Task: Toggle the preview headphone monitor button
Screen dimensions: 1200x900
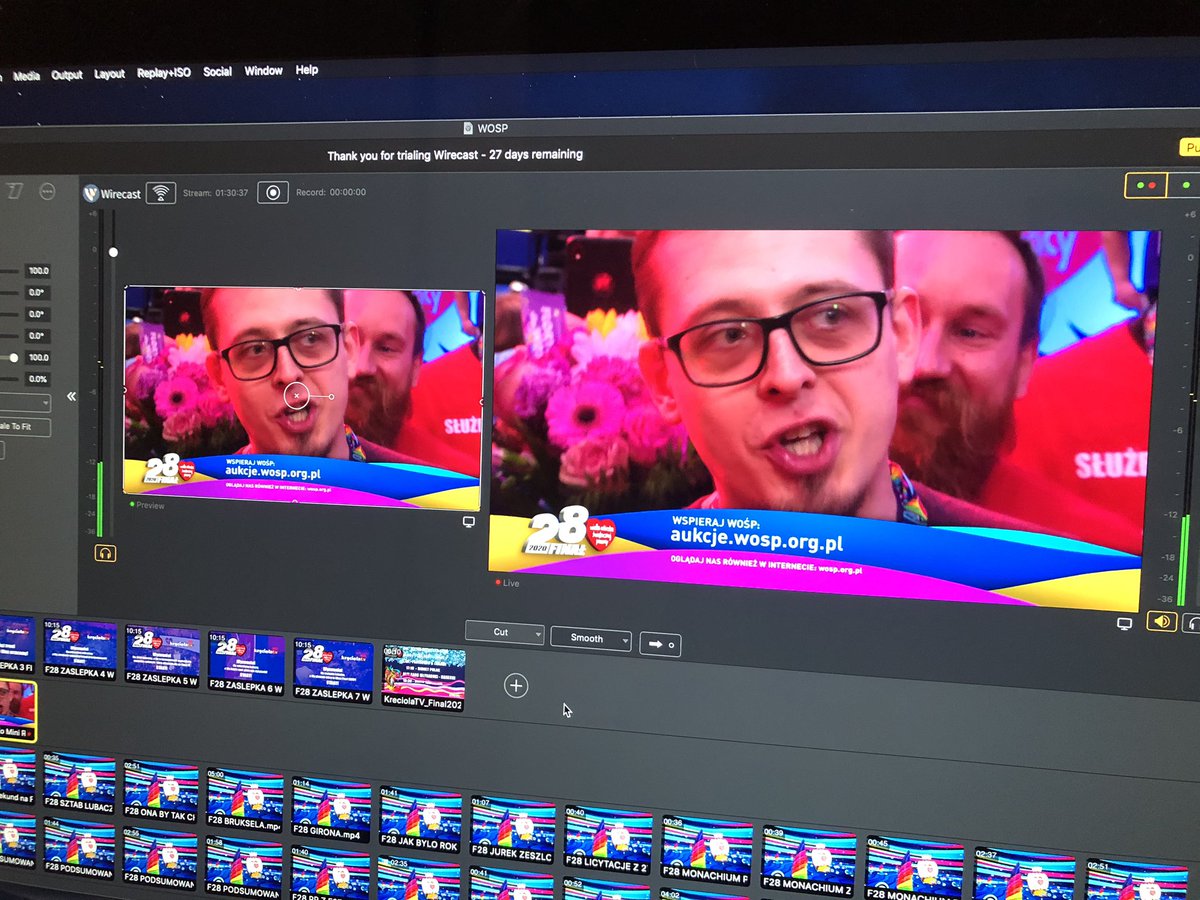Action: coord(105,553)
